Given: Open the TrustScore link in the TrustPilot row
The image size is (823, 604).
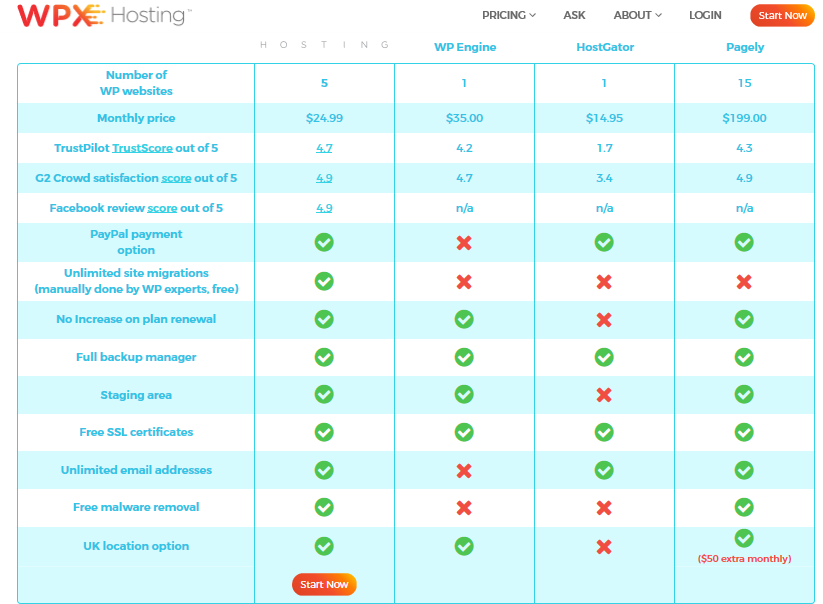Looking at the screenshot, I should (142, 148).
